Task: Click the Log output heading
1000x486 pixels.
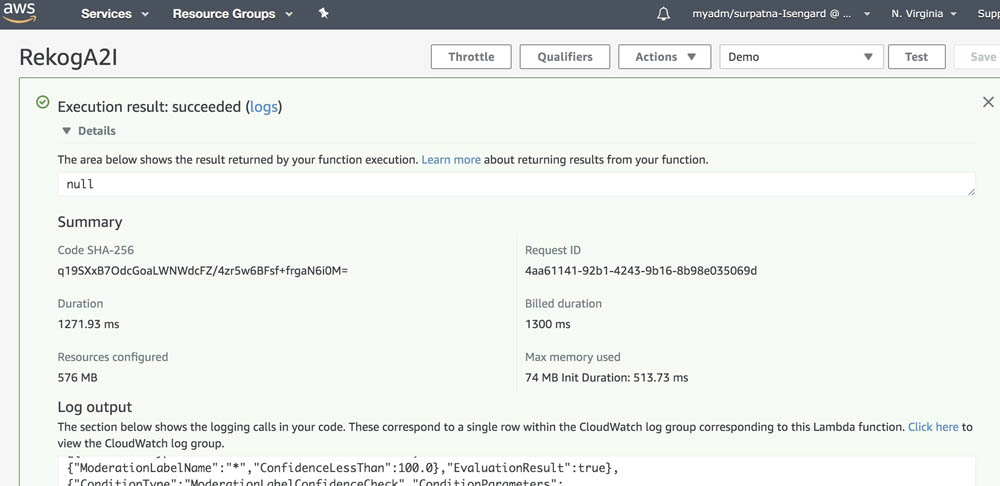Action: click(x=95, y=407)
